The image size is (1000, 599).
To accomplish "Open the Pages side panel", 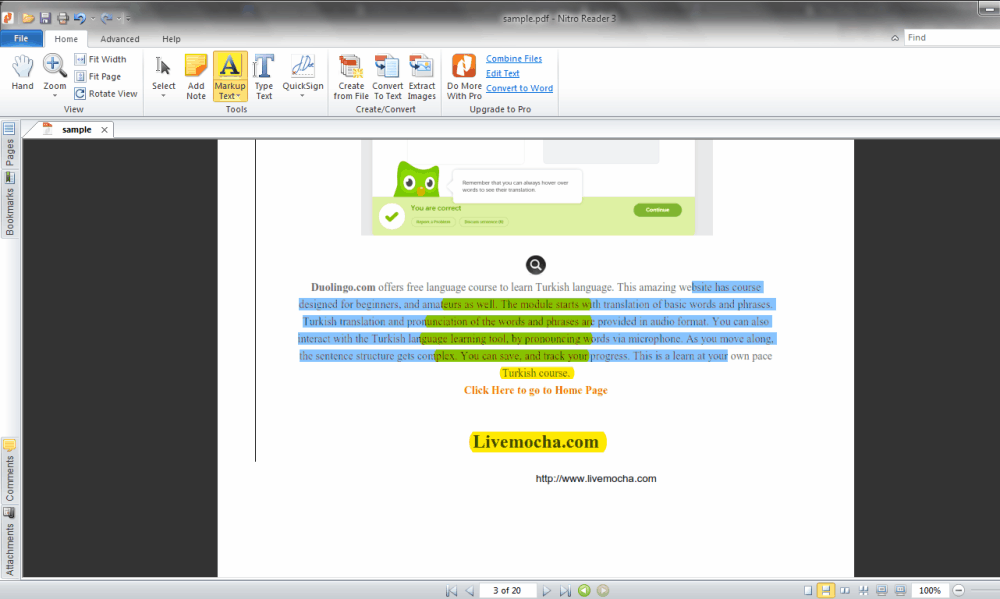I will (10, 145).
